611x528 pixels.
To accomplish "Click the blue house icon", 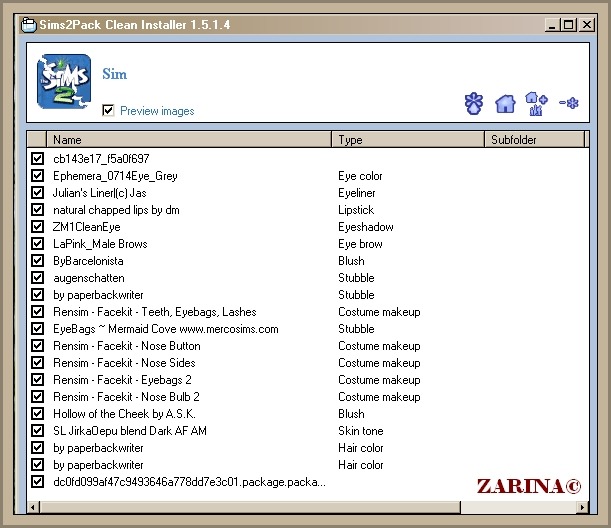I will coord(505,104).
